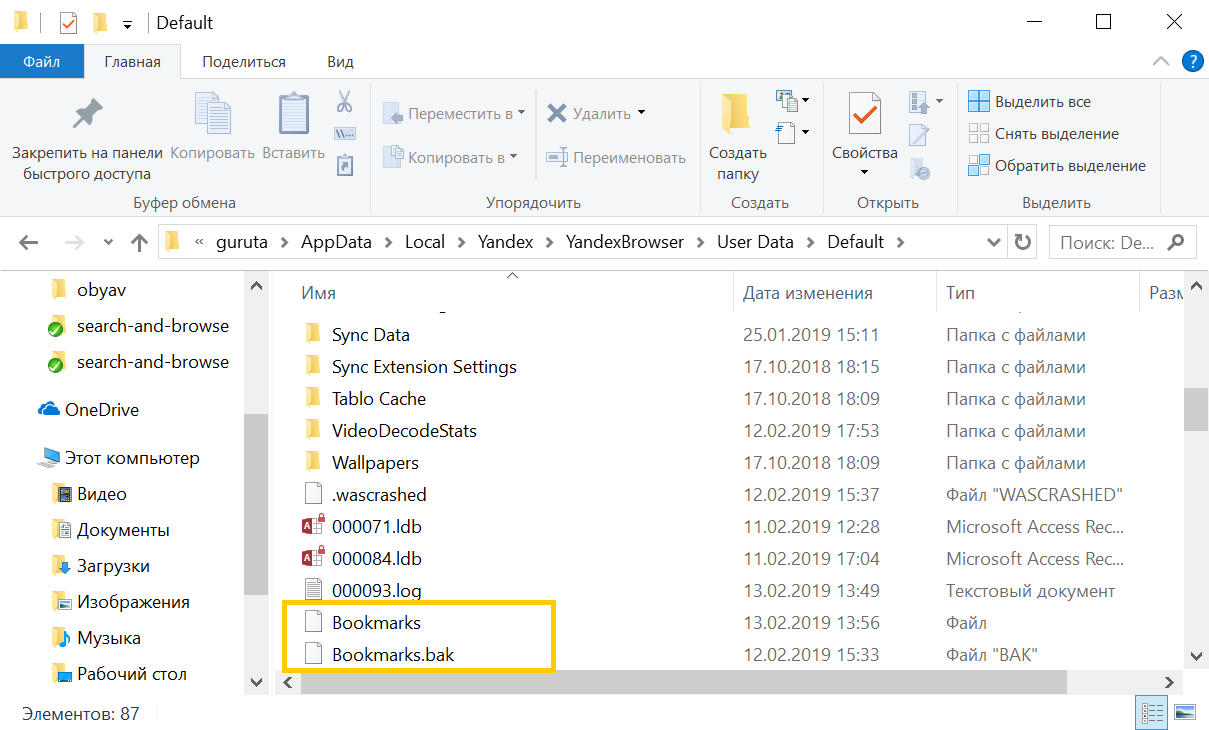Click the blue Help question mark button
The image size is (1209, 730).
tap(1192, 61)
